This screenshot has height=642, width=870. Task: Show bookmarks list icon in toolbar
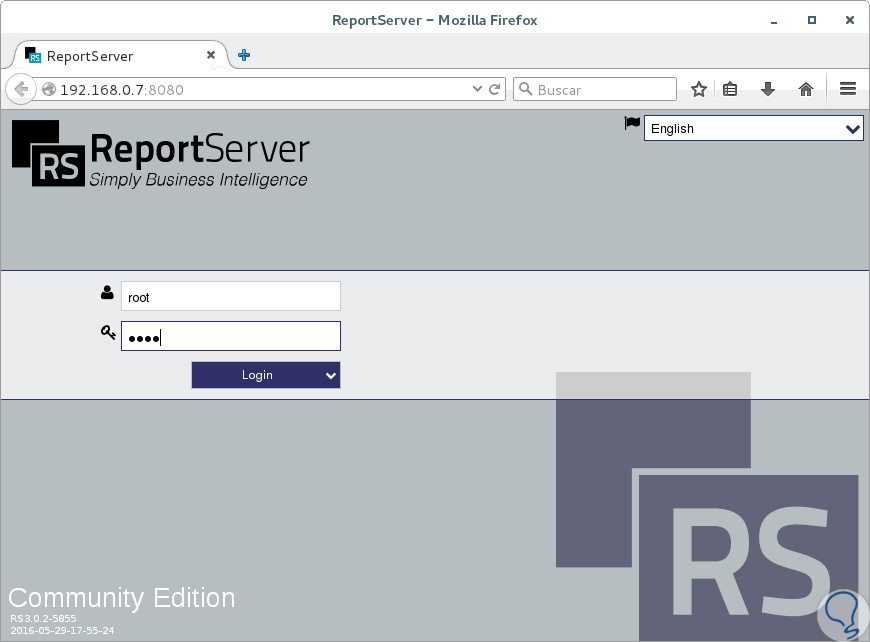tap(730, 89)
